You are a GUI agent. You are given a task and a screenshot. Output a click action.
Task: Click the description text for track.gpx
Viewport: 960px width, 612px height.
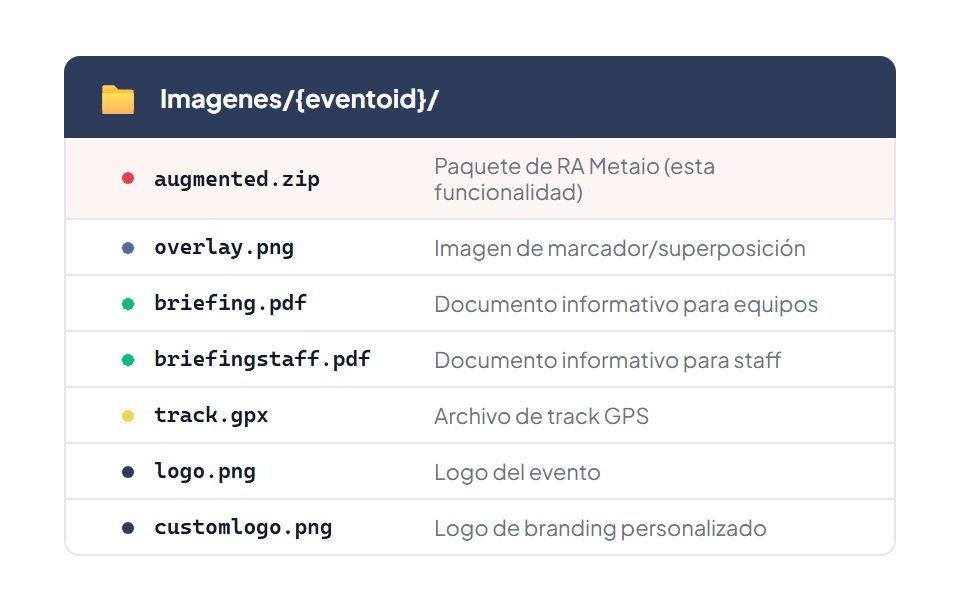tap(542, 415)
